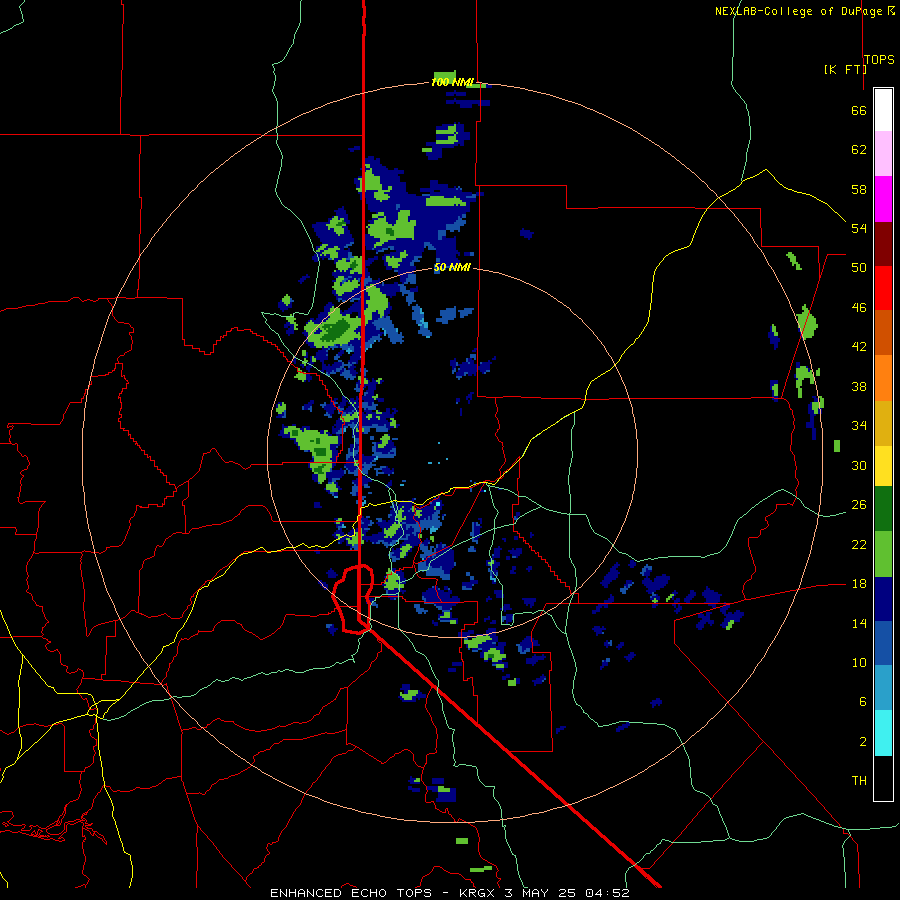
Task: Click the legend value '14'
Action: point(859,623)
